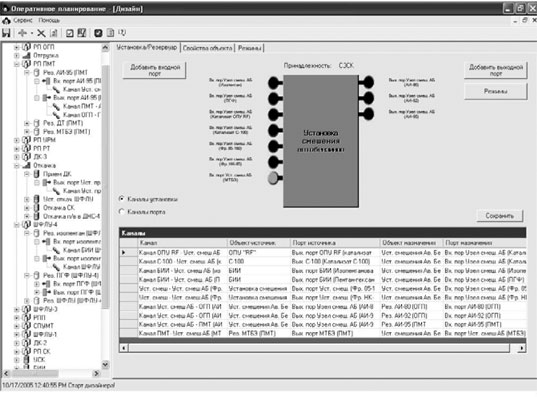Expand the Рез. МТБЭ (ПМТ) tree node

tap(27, 132)
